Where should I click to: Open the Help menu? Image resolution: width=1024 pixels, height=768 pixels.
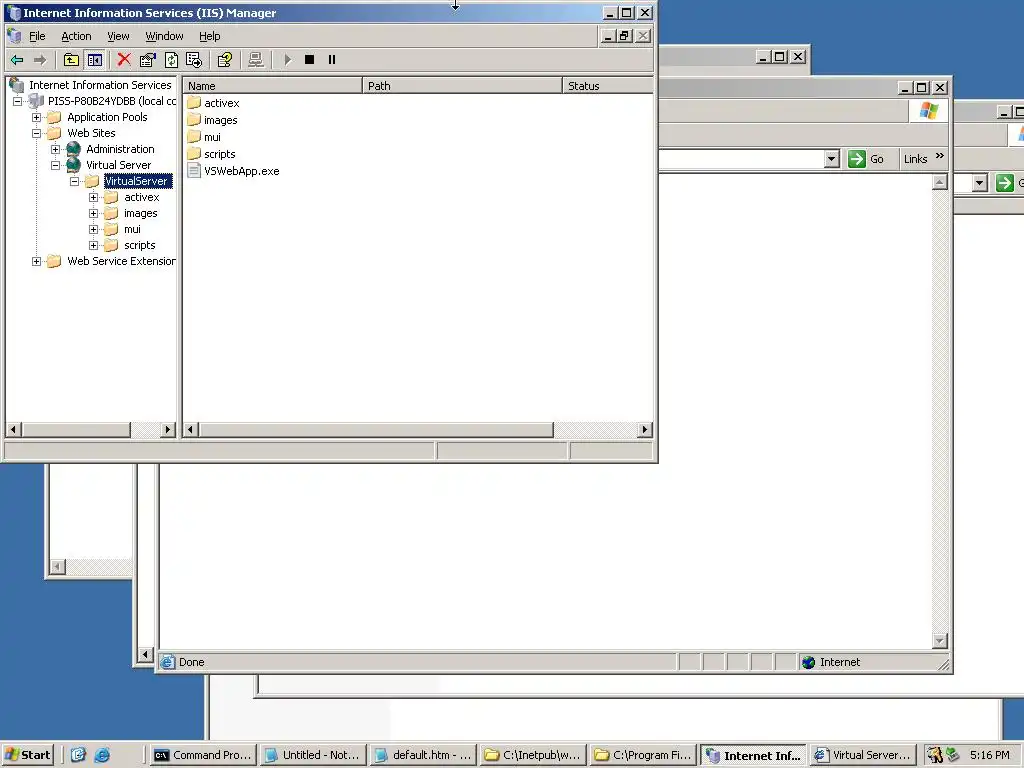tap(210, 37)
